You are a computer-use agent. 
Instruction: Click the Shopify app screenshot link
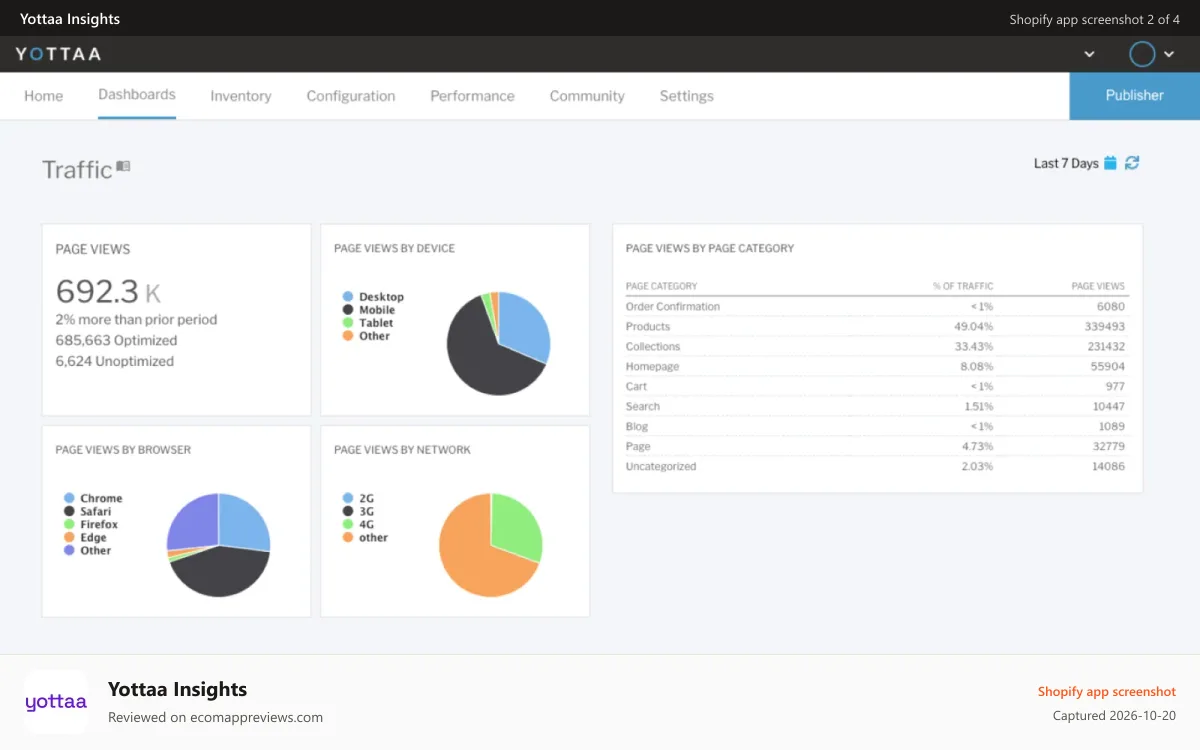coord(1107,691)
